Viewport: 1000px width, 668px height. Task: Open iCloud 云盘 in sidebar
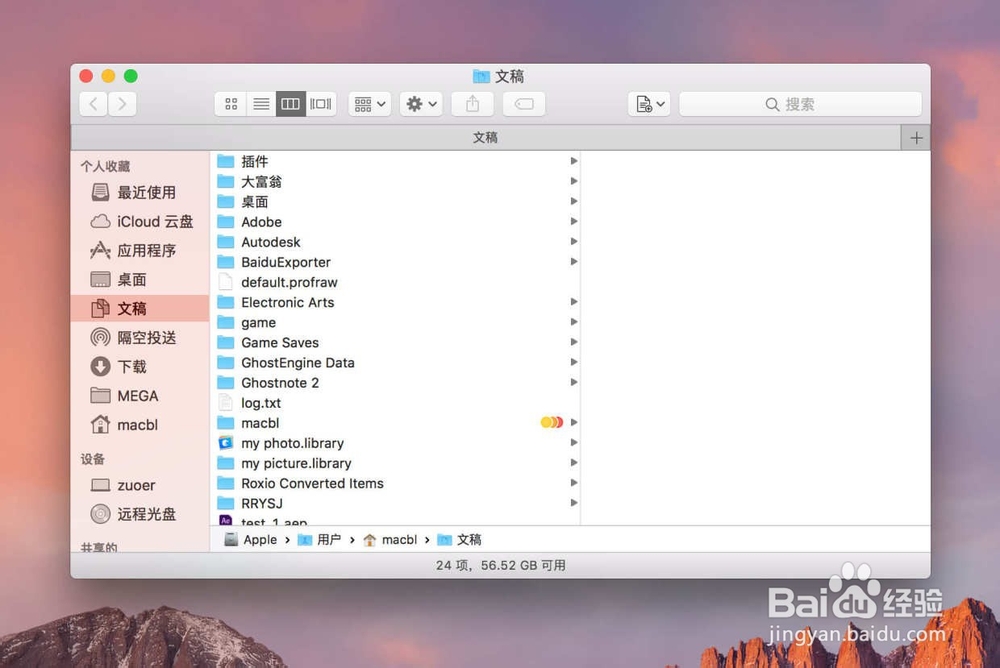click(x=140, y=221)
